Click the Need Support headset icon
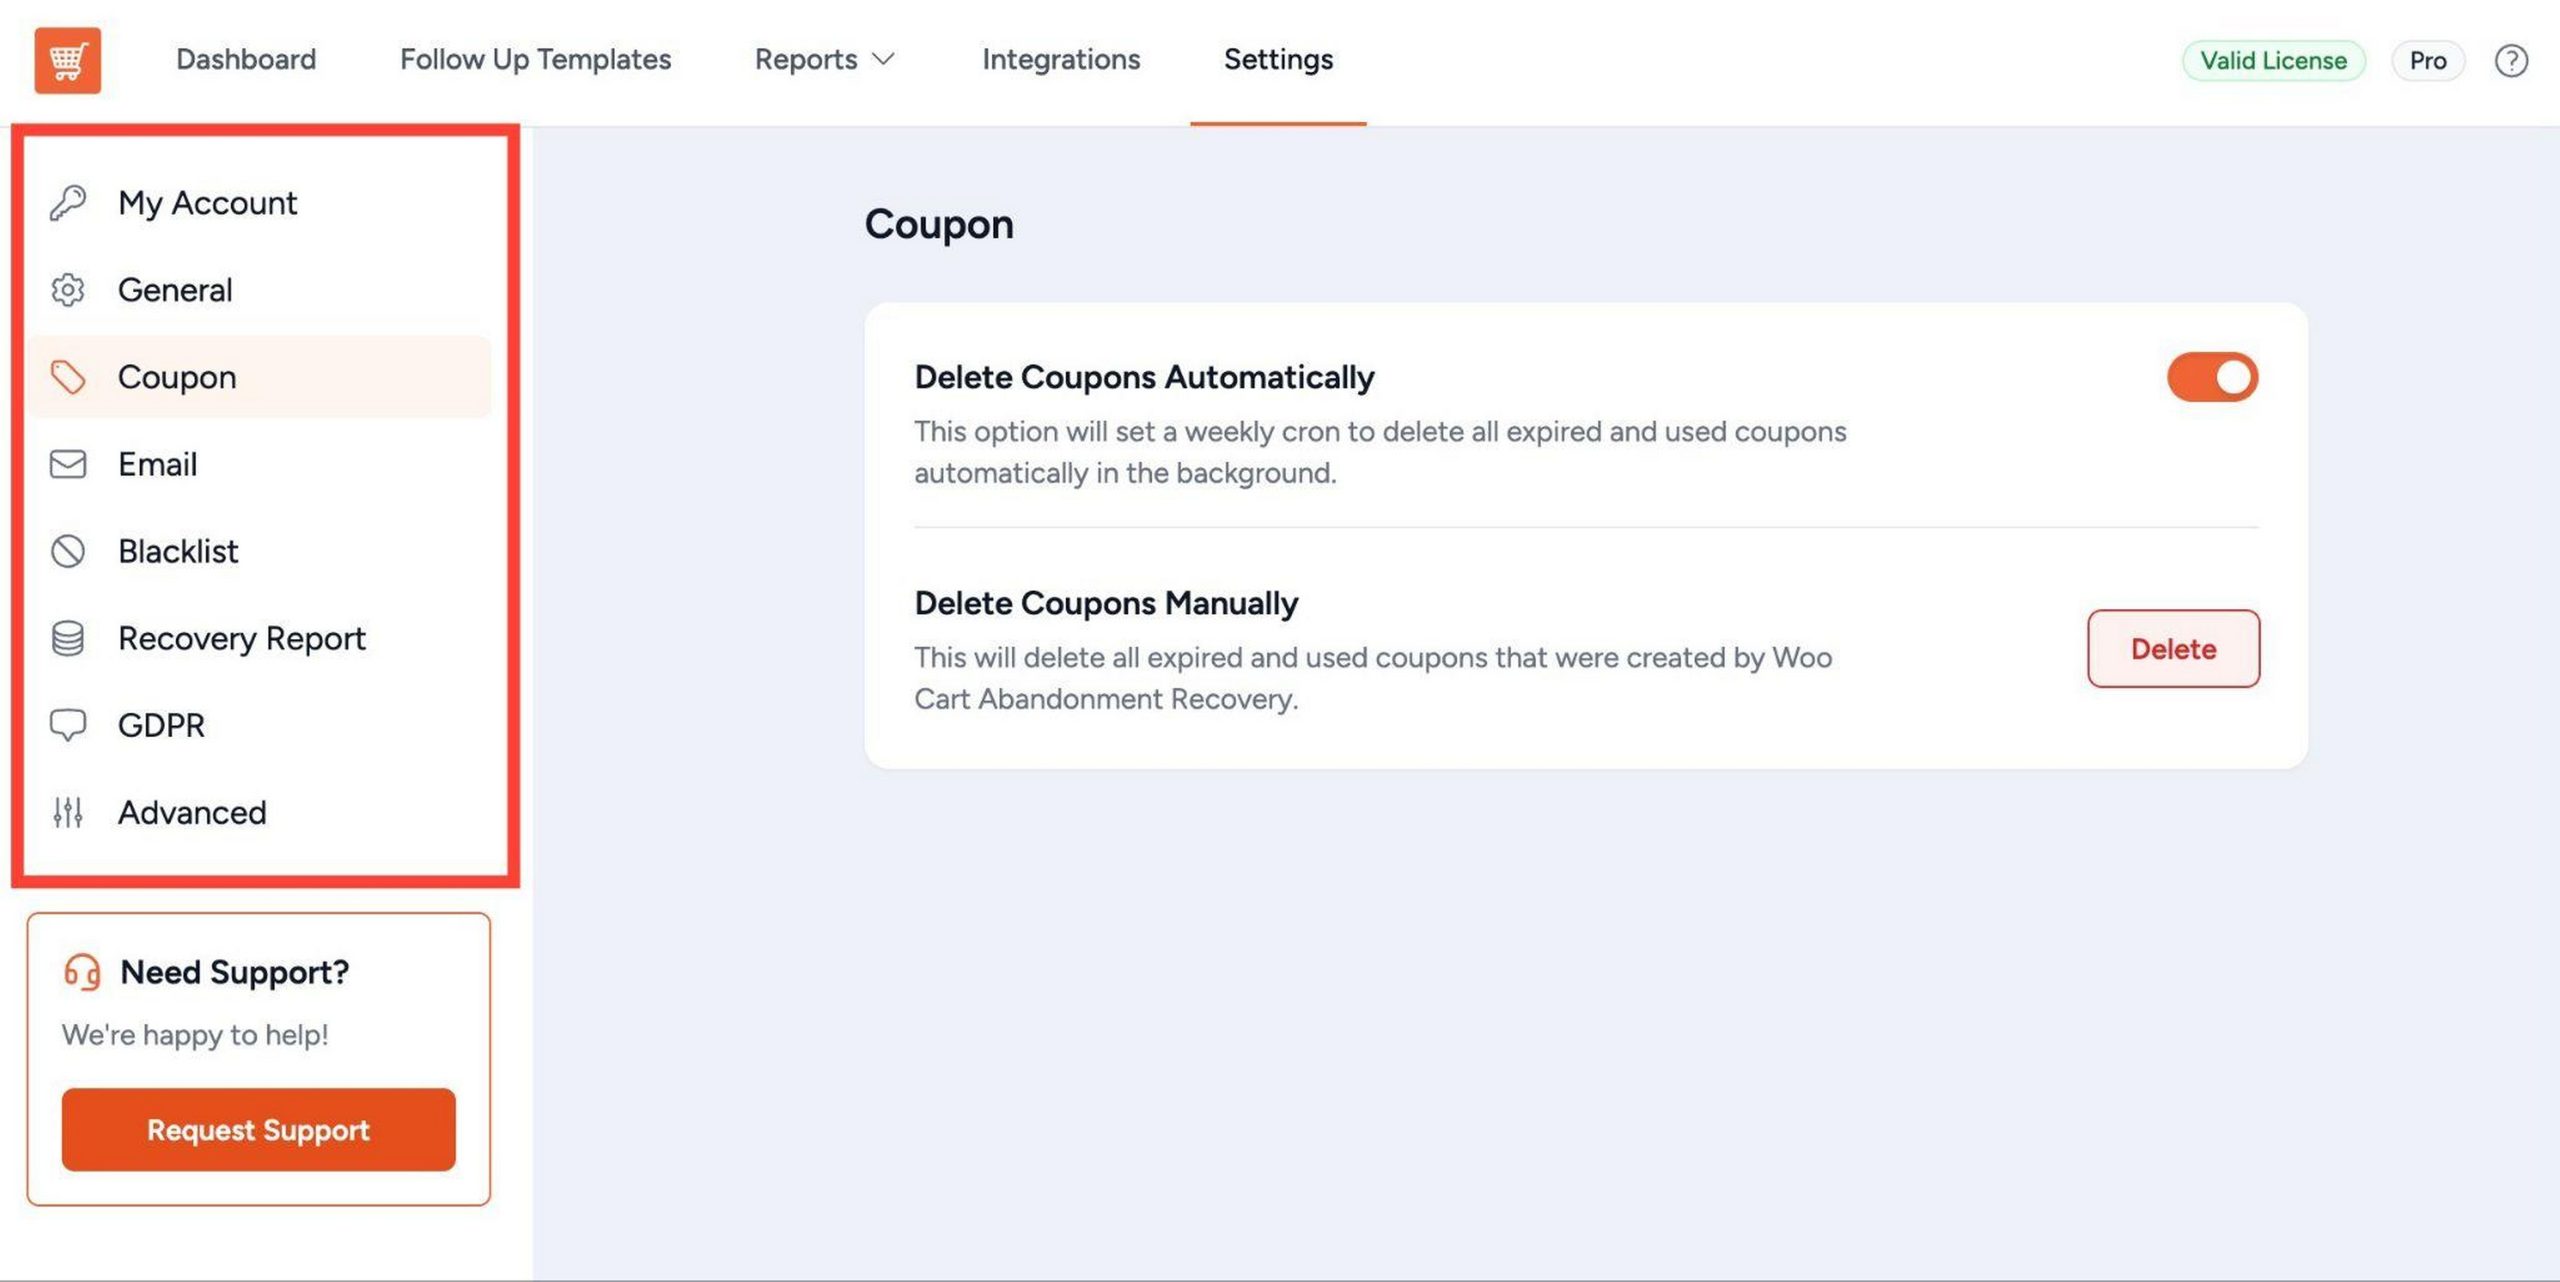The width and height of the screenshot is (2560, 1282). click(82, 971)
